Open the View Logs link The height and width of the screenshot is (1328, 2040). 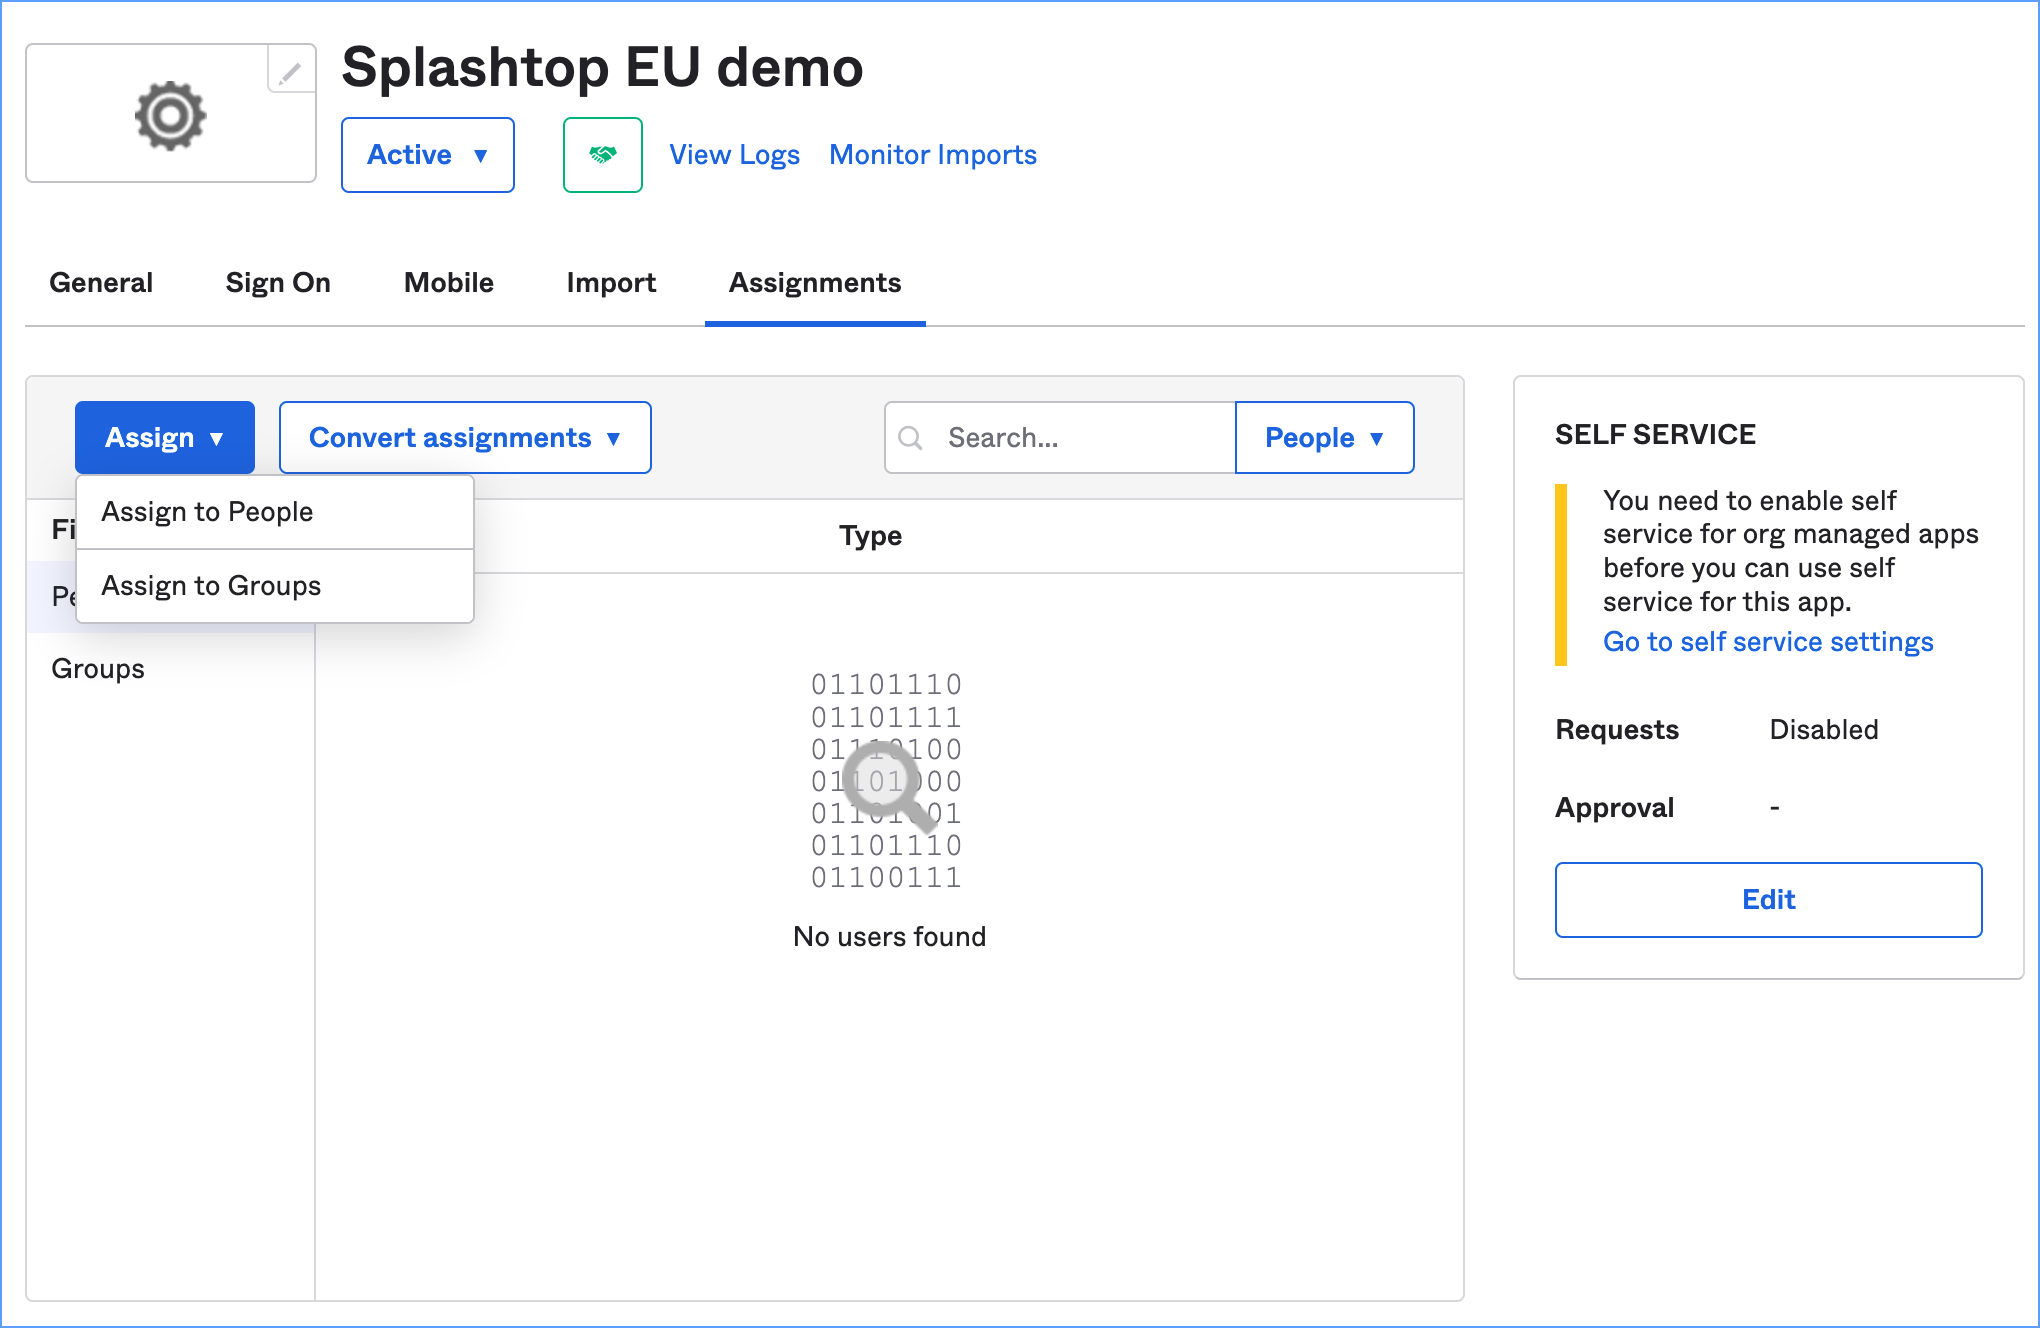click(x=734, y=155)
